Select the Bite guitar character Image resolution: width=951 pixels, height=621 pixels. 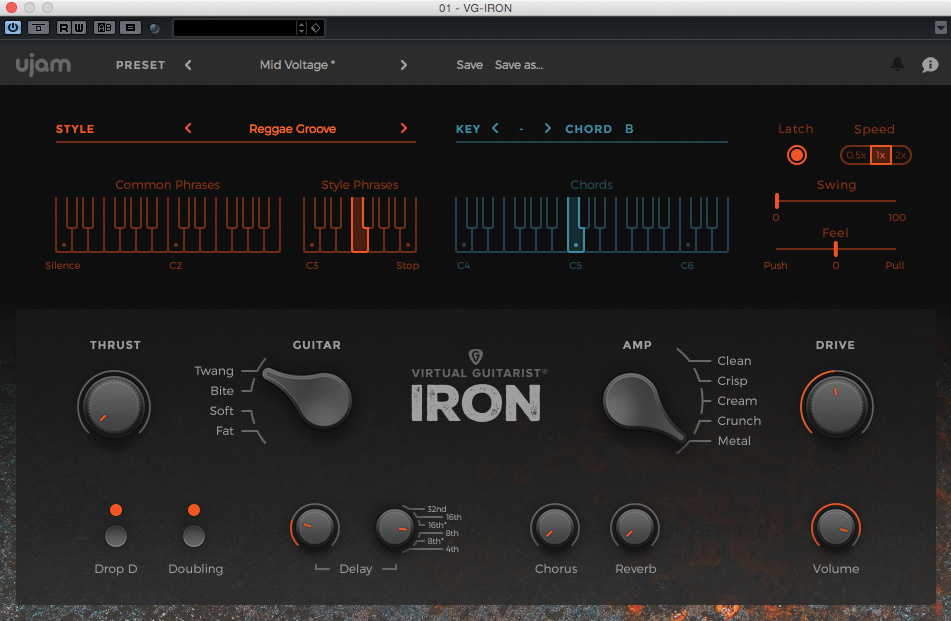pyautogui.click(x=222, y=391)
